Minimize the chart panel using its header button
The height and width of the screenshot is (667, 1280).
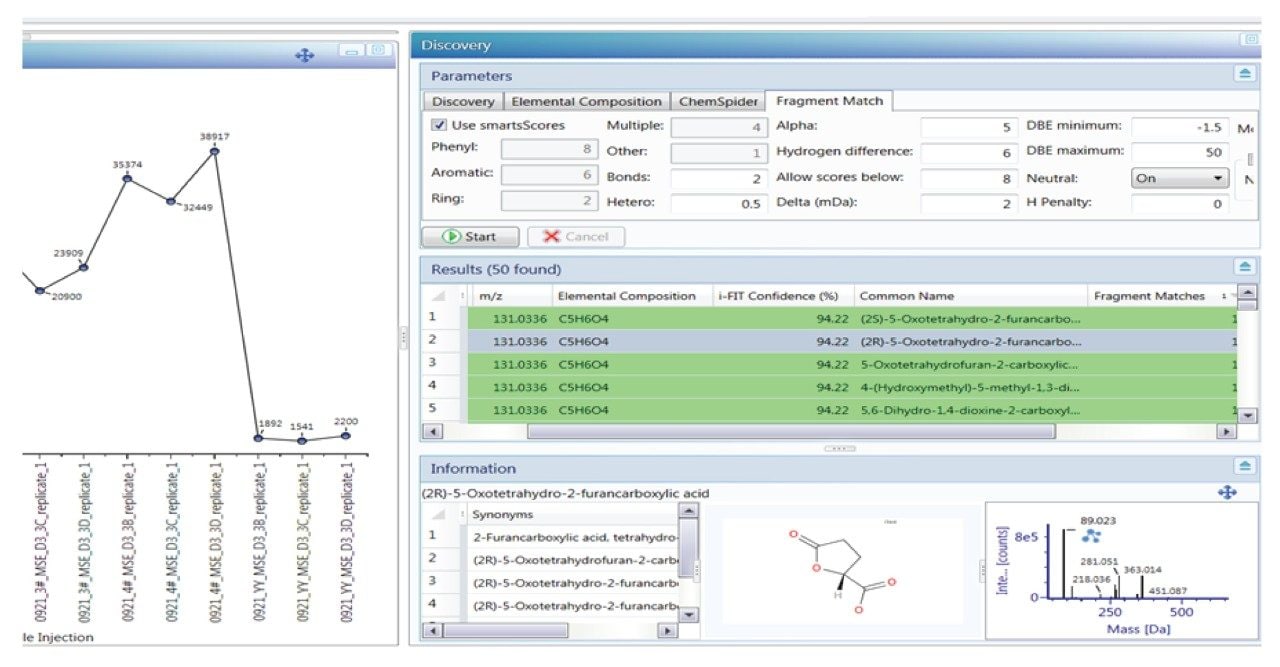(350, 50)
